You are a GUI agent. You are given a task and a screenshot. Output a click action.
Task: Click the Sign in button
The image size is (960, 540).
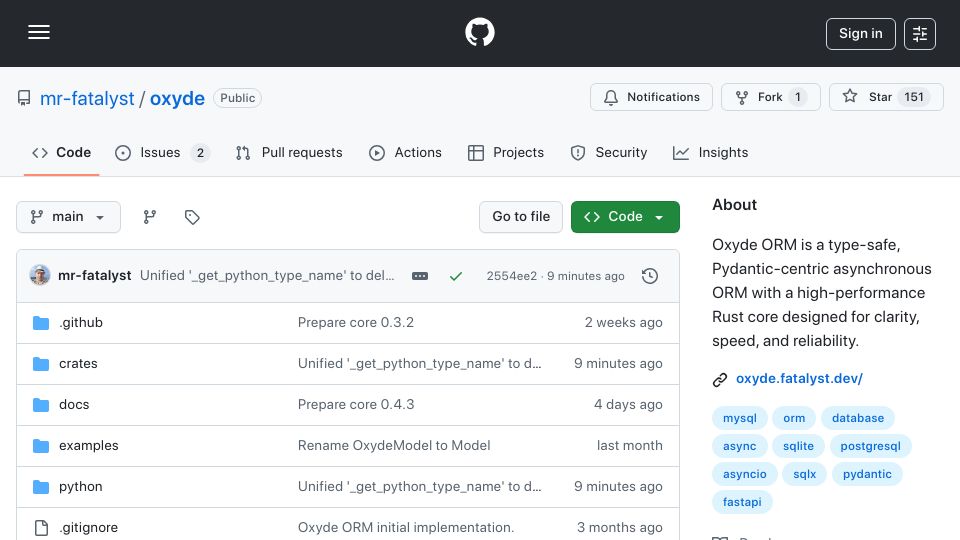coord(860,34)
